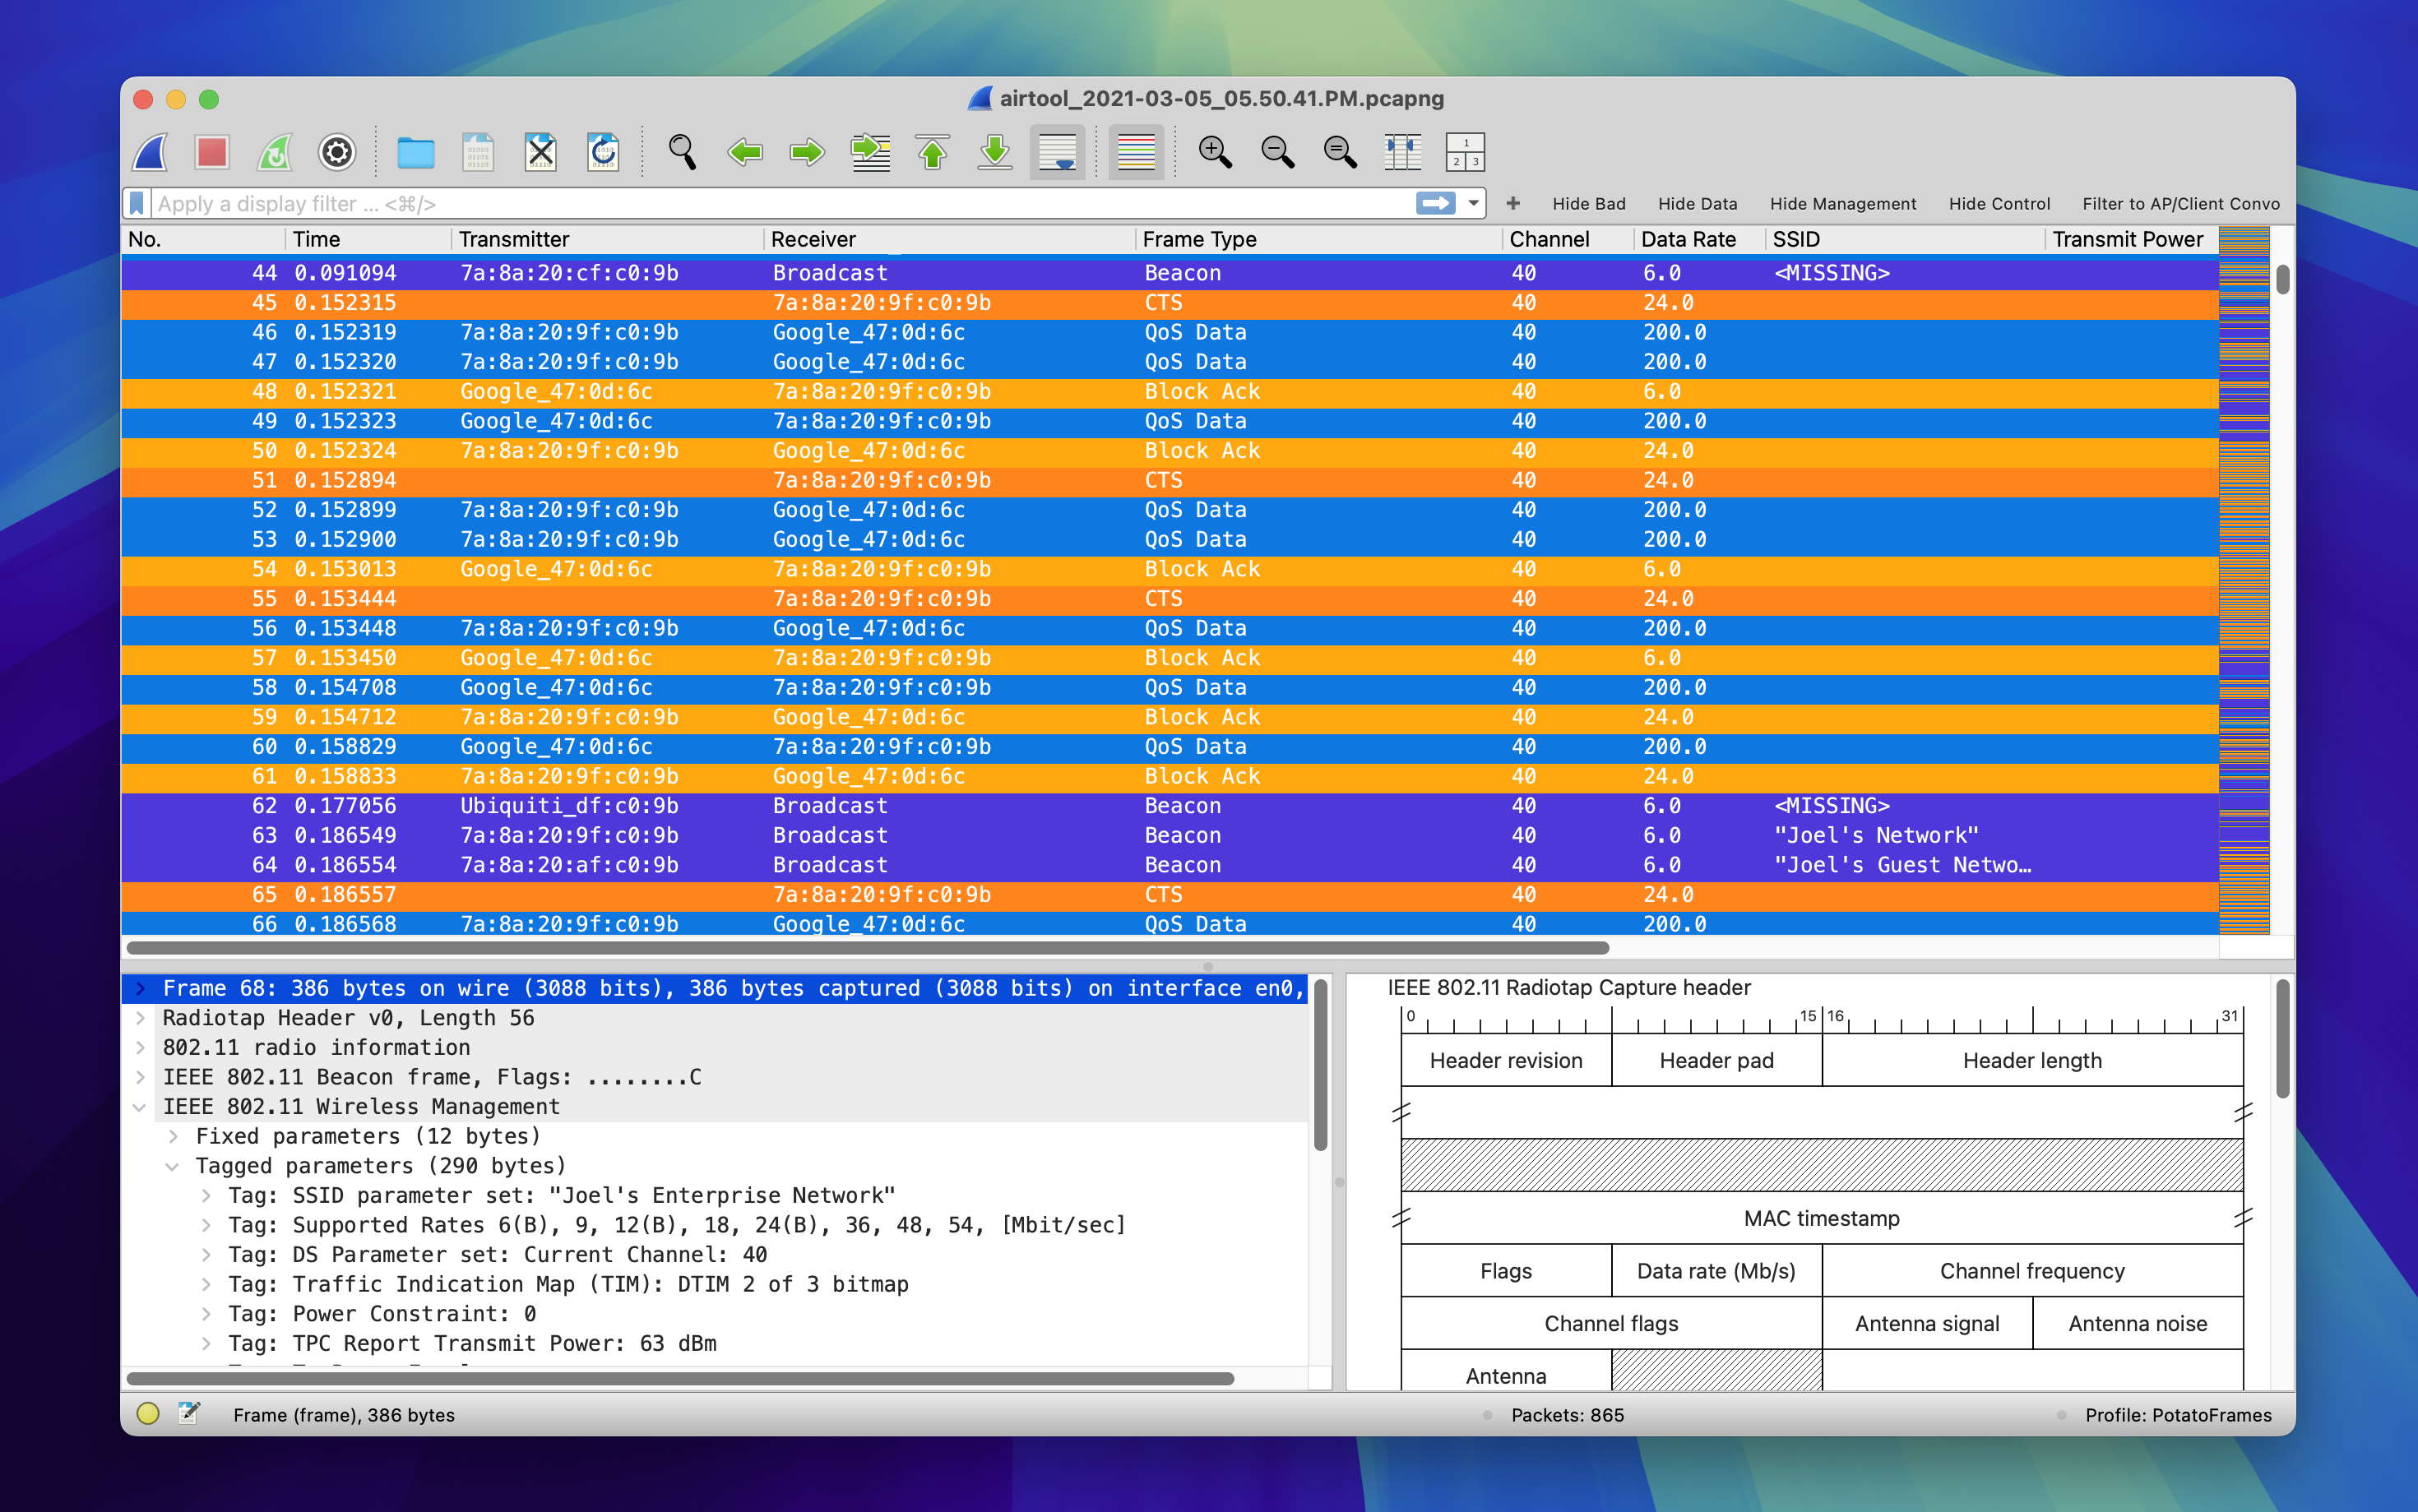The height and width of the screenshot is (1512, 2418).
Task: Zoom out of packet text
Action: (1278, 153)
